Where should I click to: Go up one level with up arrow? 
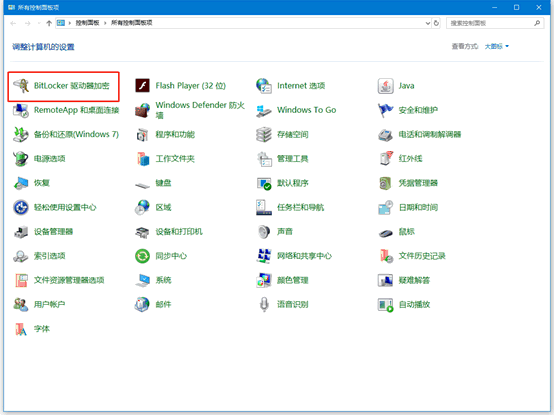[49, 23]
